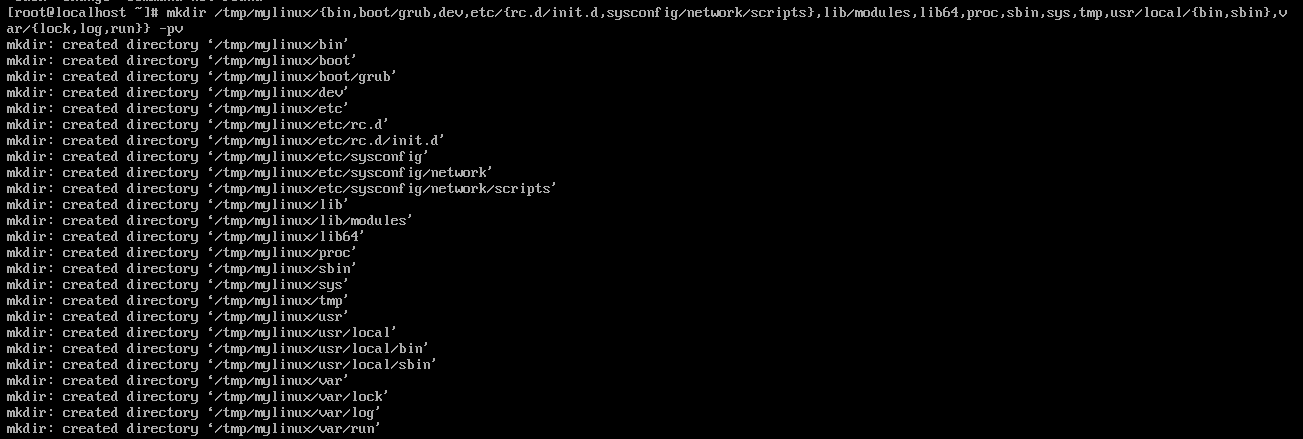Click the '/tmp/mylinux/tmp' created directory line
1303x439 pixels.
point(177,300)
